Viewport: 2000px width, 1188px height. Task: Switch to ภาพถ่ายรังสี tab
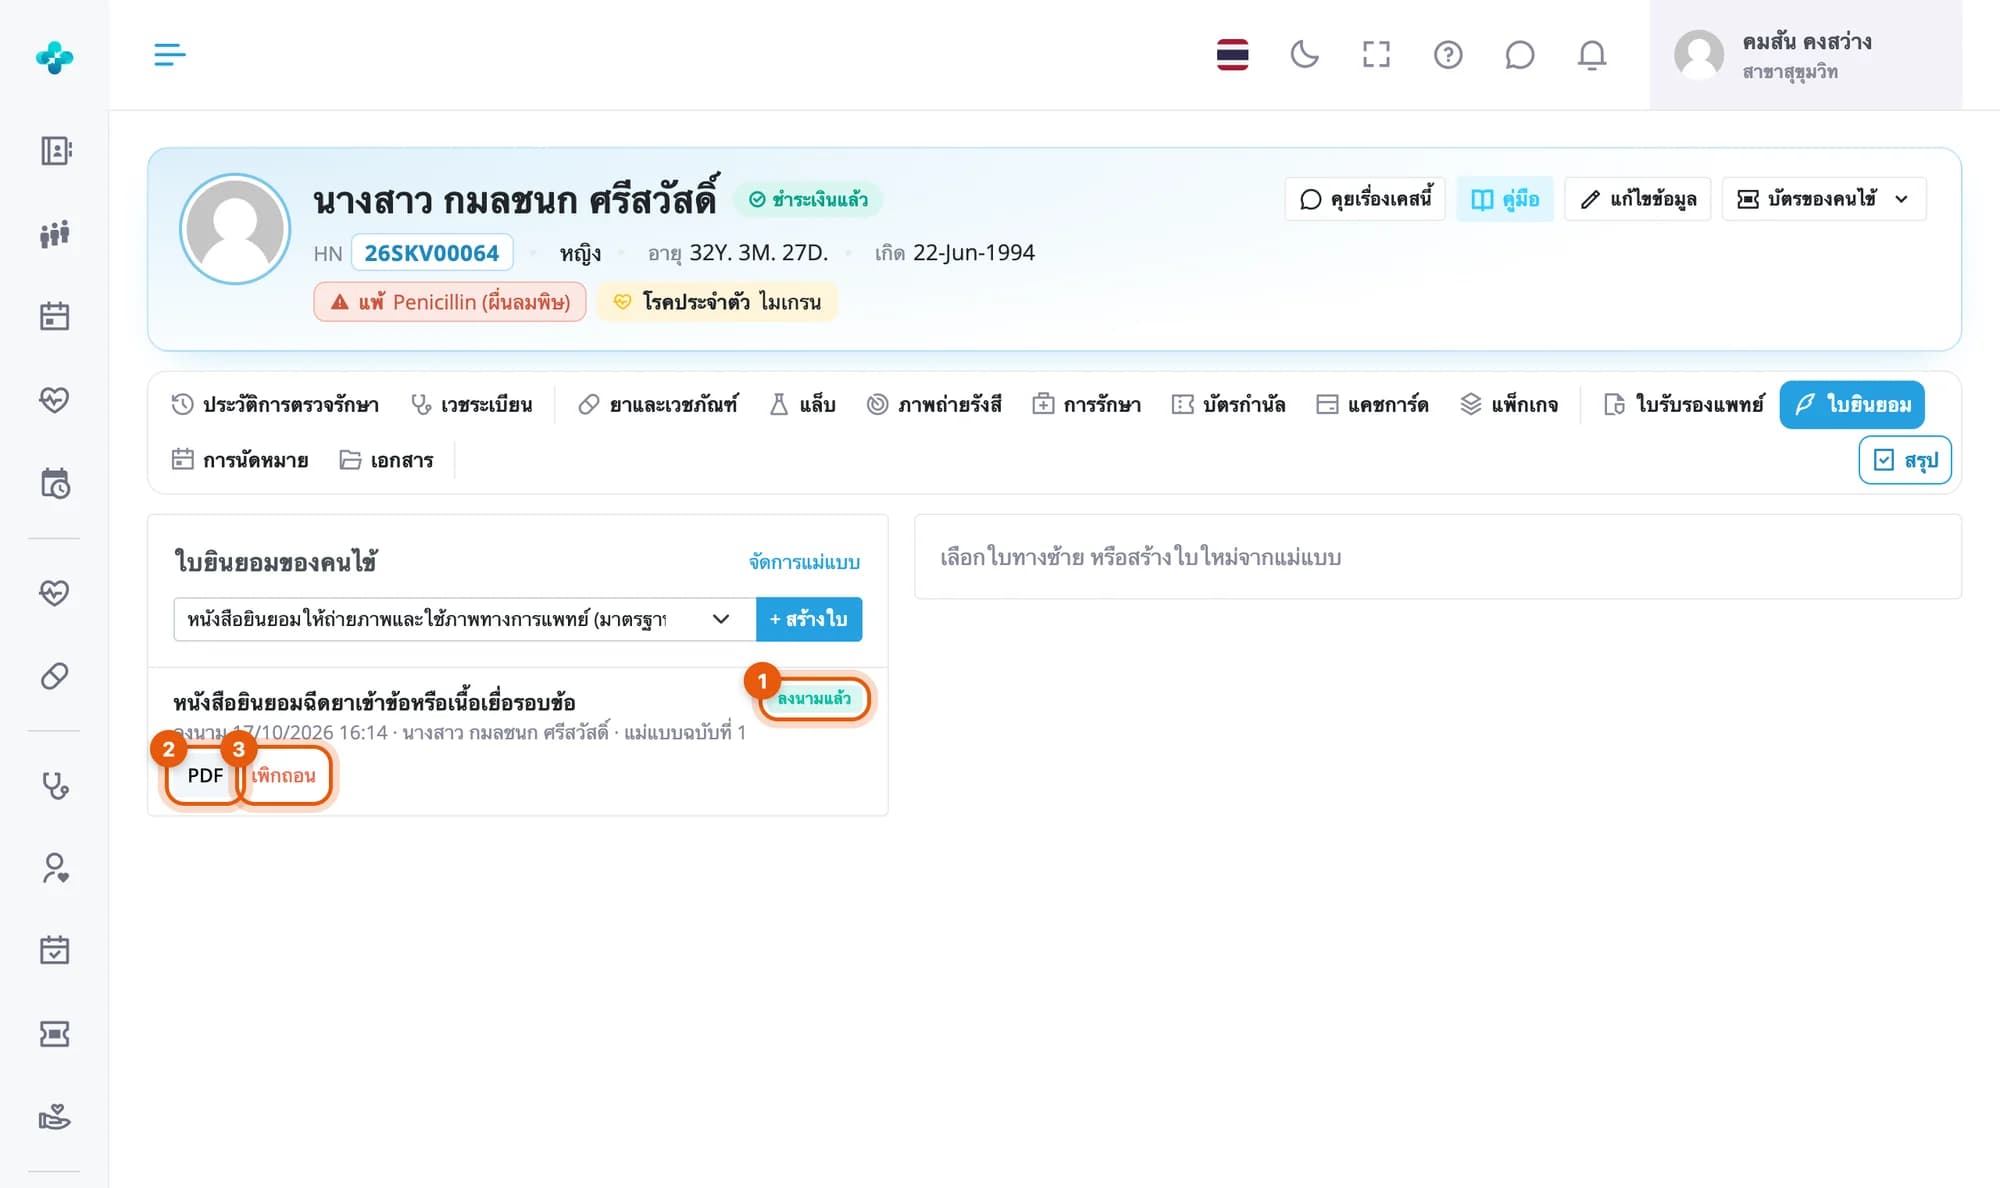tap(934, 405)
